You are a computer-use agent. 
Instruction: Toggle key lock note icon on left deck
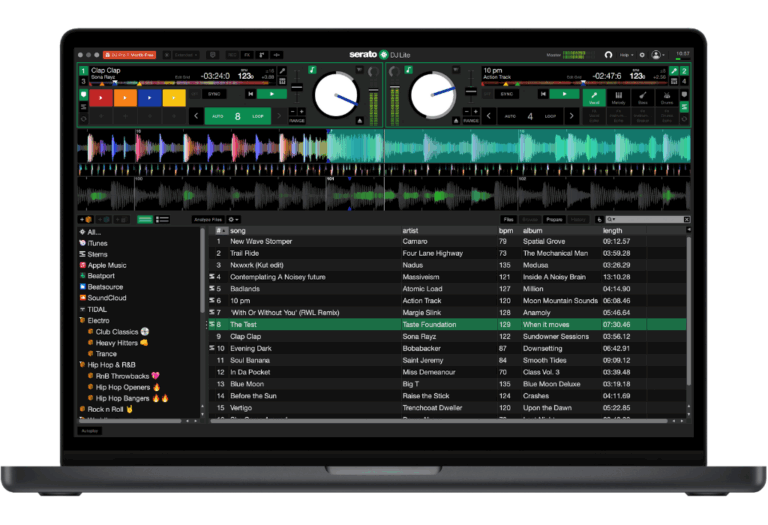(312, 70)
